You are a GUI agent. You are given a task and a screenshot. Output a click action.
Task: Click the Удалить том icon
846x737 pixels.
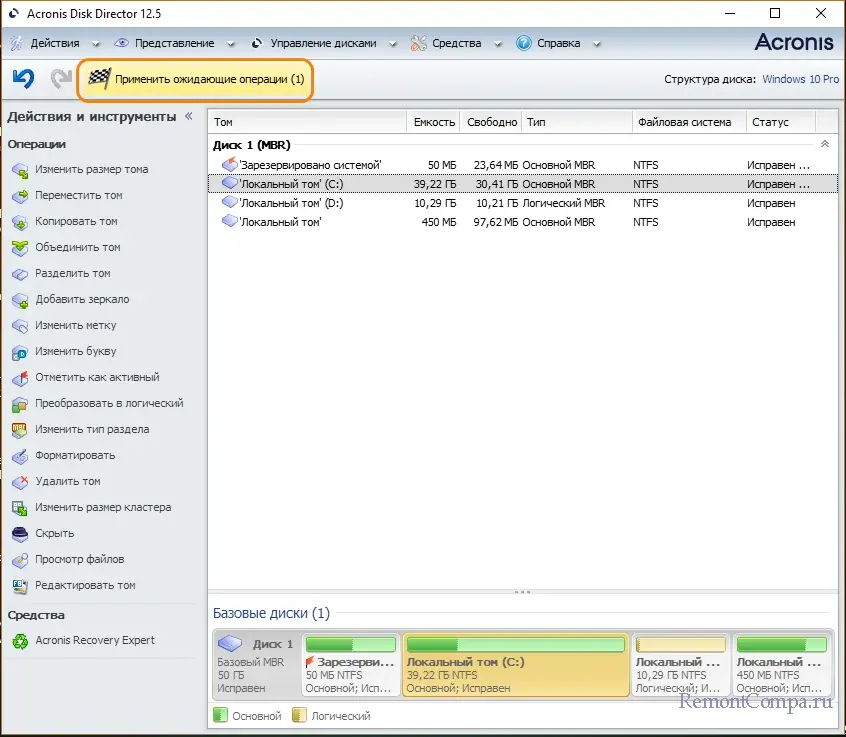point(20,482)
